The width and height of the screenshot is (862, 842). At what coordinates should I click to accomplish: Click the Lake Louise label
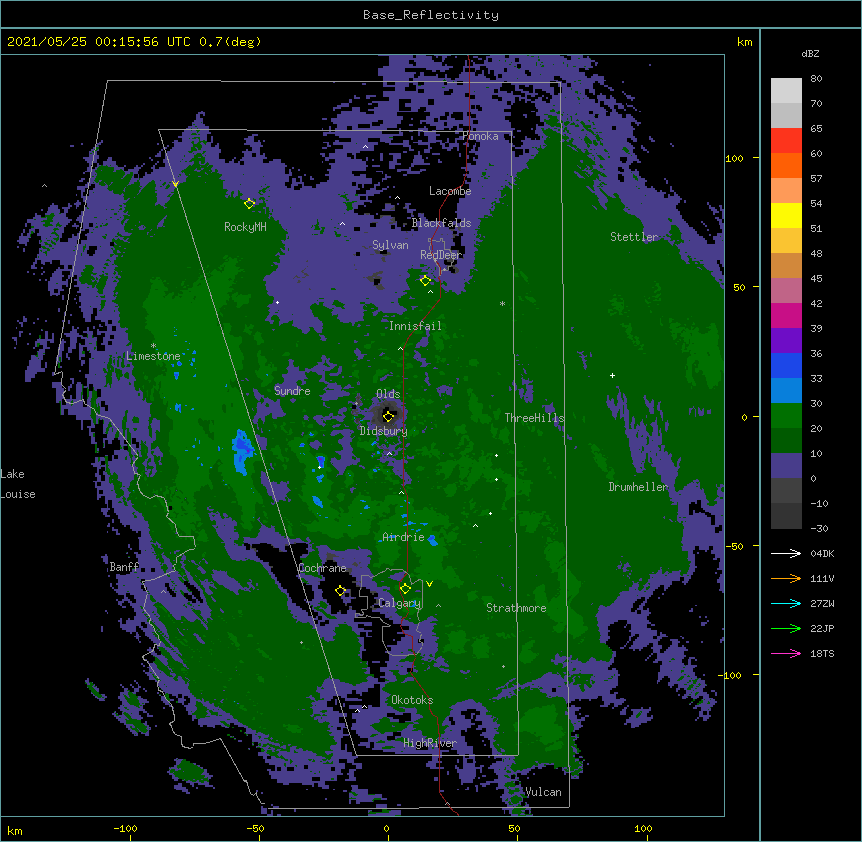18,484
